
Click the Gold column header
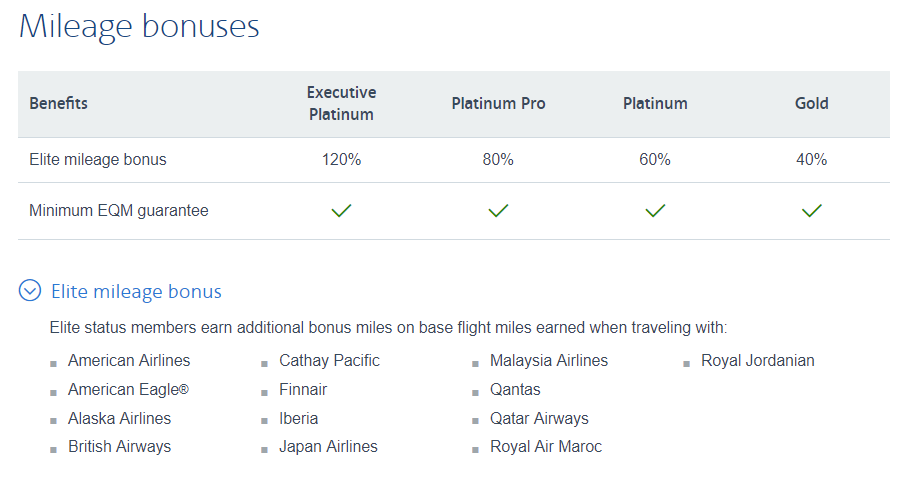(812, 104)
